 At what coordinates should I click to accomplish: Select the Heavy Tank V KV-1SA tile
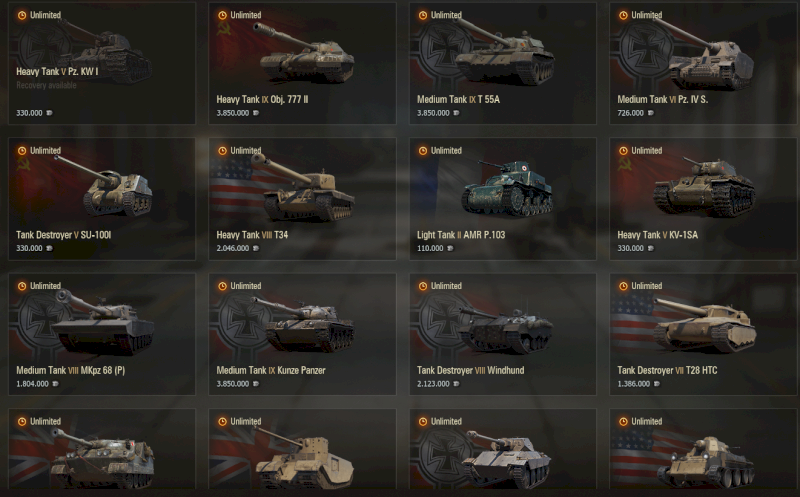coord(703,199)
